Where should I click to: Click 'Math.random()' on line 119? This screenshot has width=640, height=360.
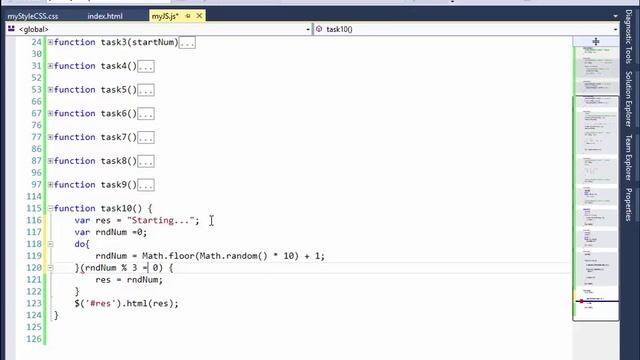click(233, 256)
